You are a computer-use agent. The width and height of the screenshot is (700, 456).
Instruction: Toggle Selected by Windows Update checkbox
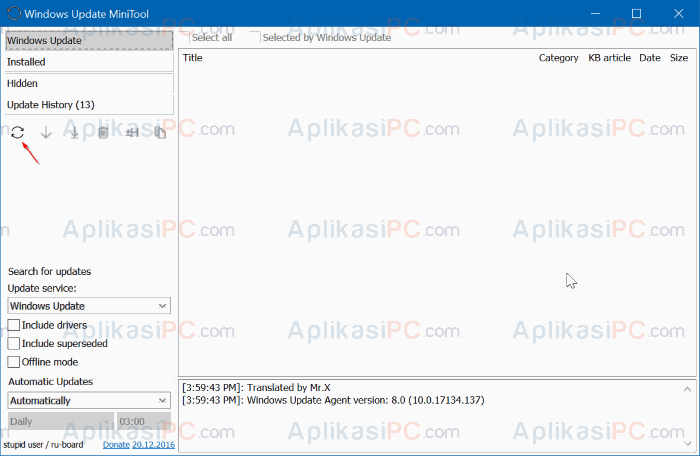(x=255, y=38)
